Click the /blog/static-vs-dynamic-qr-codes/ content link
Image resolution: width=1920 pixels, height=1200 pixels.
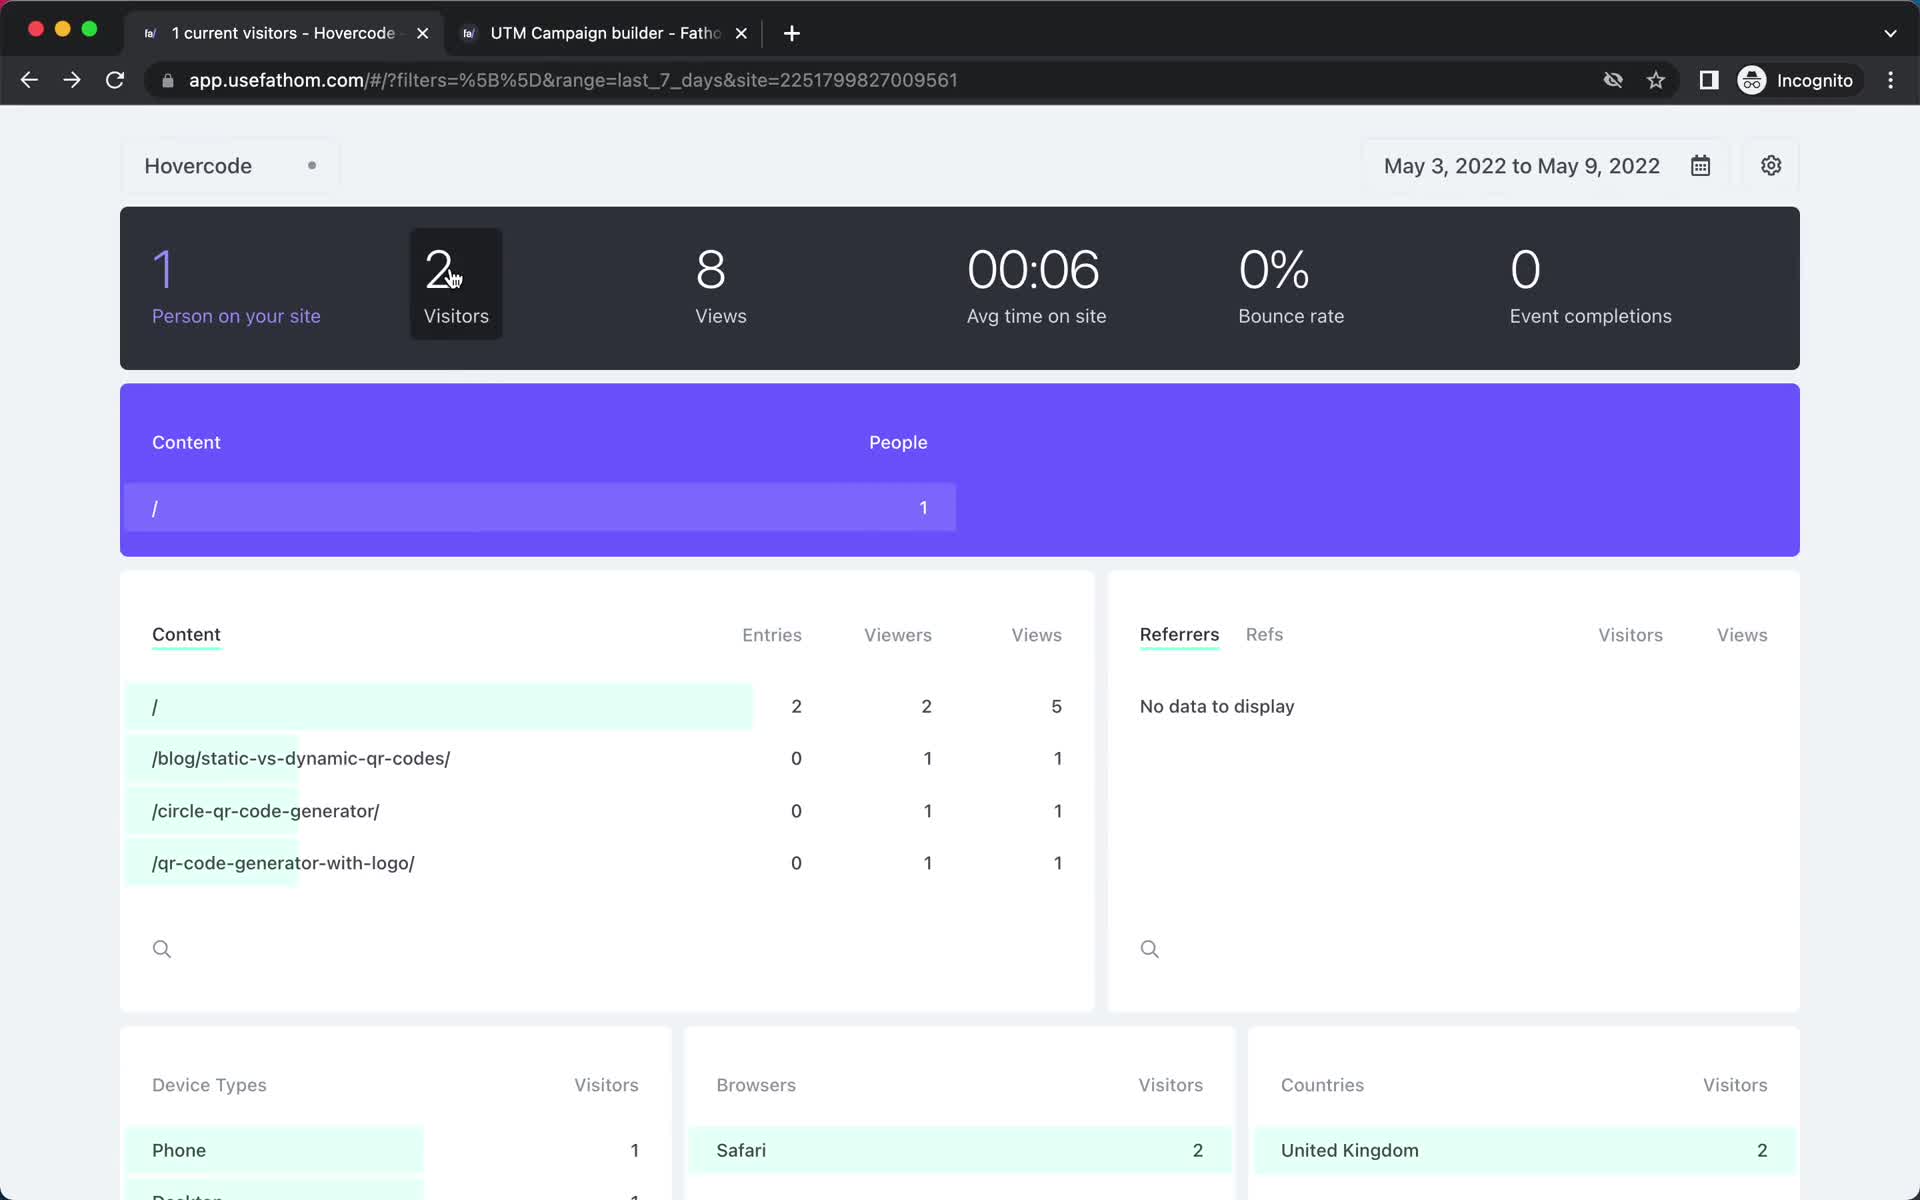coord(303,758)
